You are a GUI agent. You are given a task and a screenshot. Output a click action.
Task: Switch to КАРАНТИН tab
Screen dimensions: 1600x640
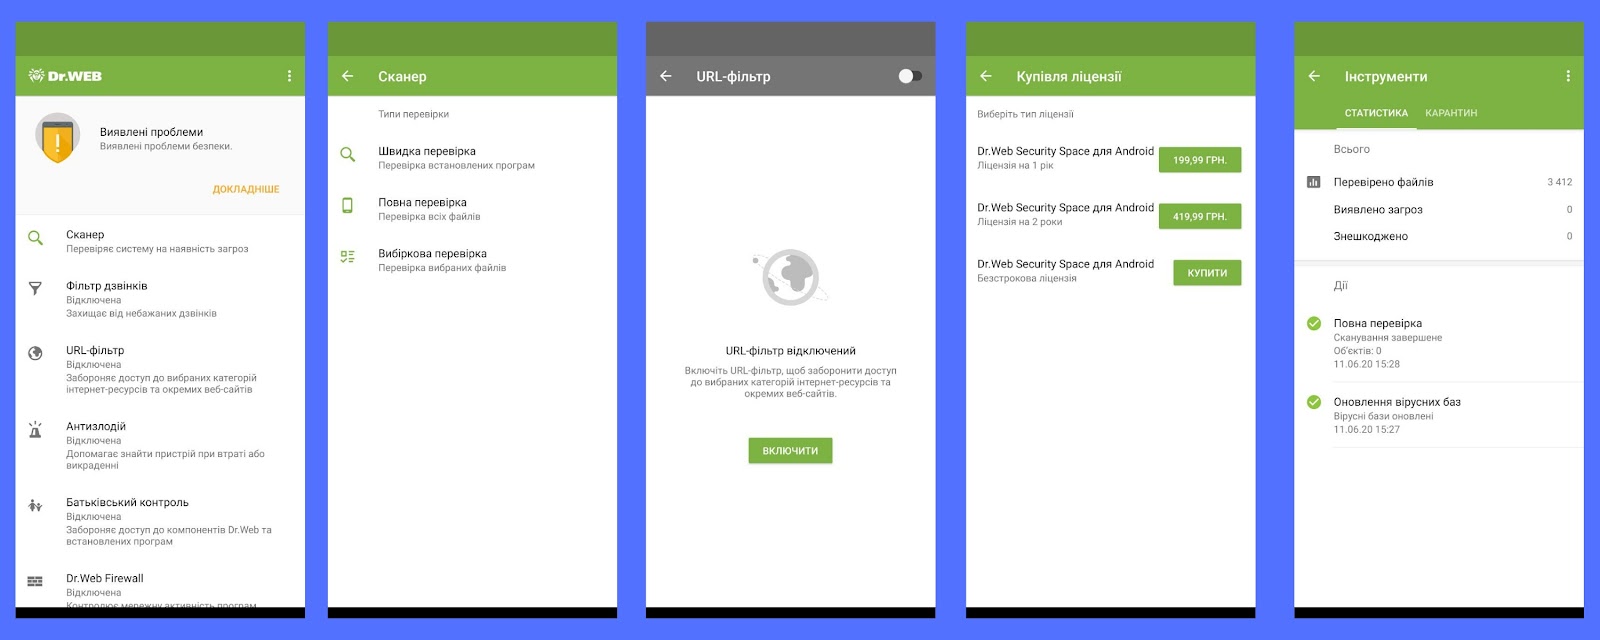1451,113
